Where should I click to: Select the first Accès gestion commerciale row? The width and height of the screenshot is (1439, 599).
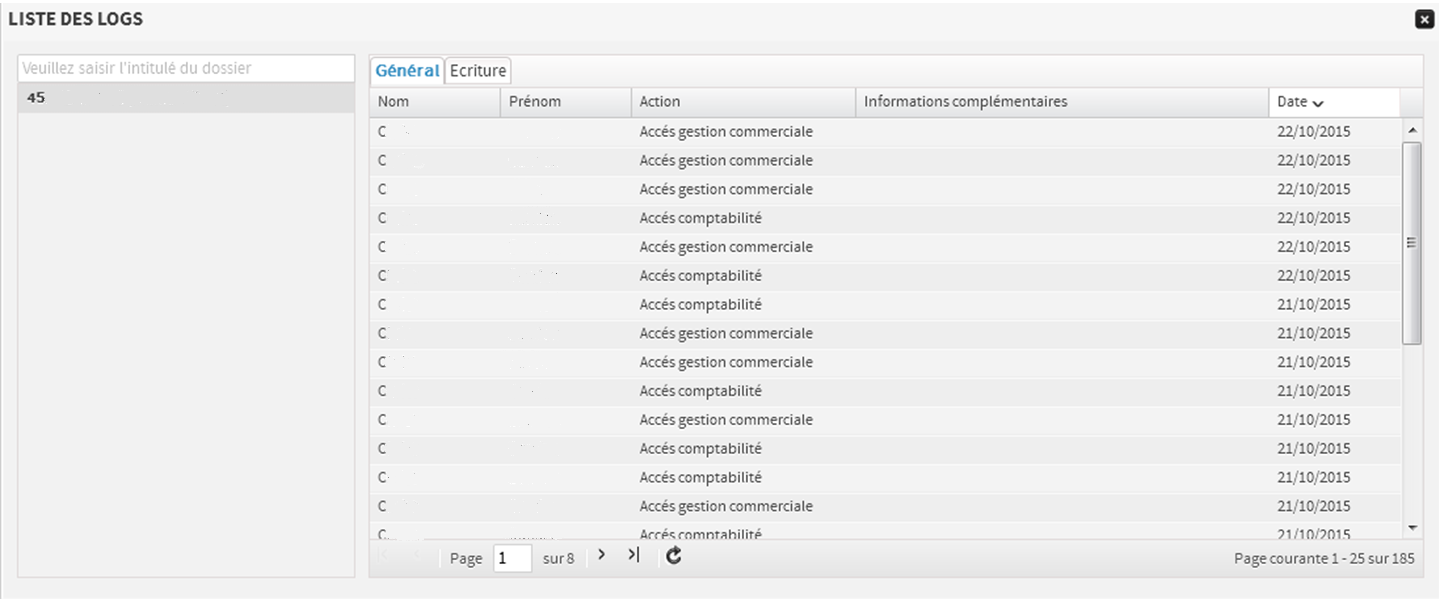(726, 132)
